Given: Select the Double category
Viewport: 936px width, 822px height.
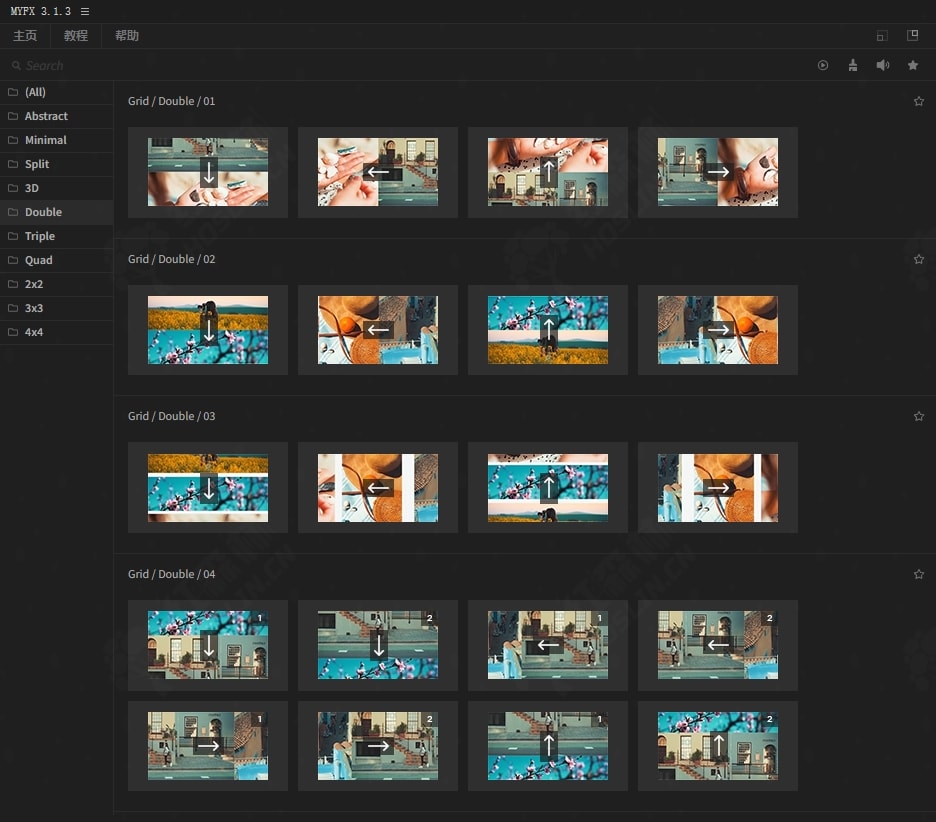Looking at the screenshot, I should 57,212.
